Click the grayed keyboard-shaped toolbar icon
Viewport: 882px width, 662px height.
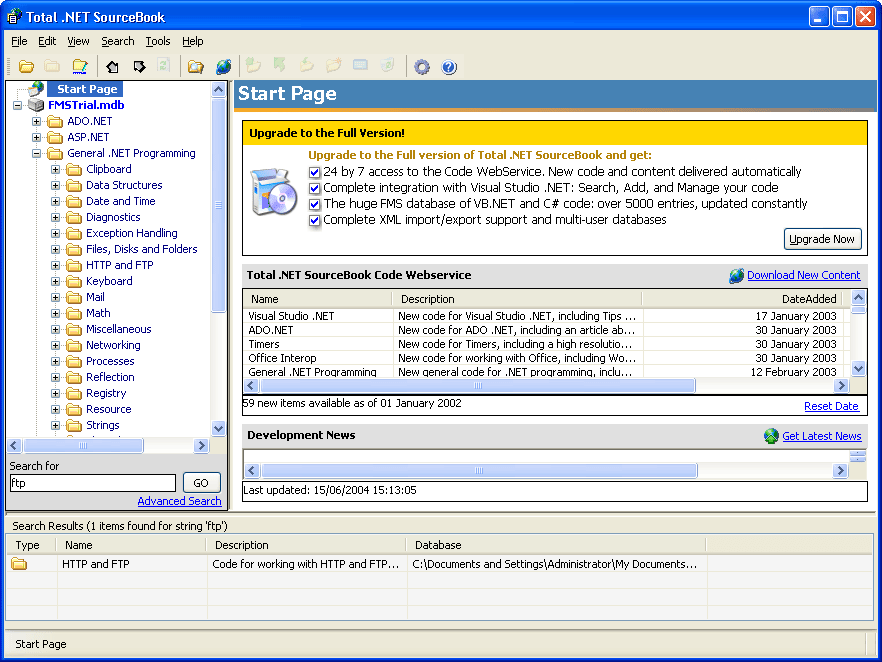click(x=361, y=65)
